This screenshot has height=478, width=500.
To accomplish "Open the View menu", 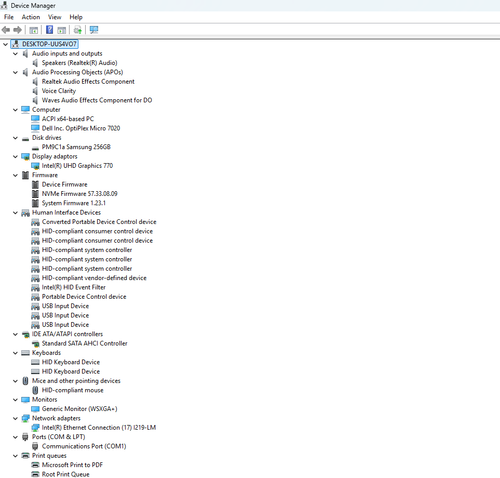I will tap(54, 17).
